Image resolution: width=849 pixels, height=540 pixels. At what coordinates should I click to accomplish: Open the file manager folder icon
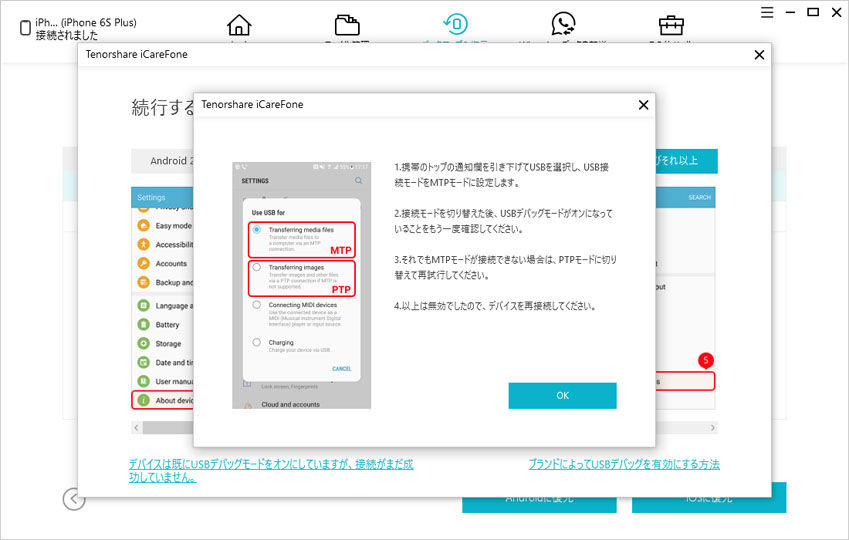[x=347, y=25]
